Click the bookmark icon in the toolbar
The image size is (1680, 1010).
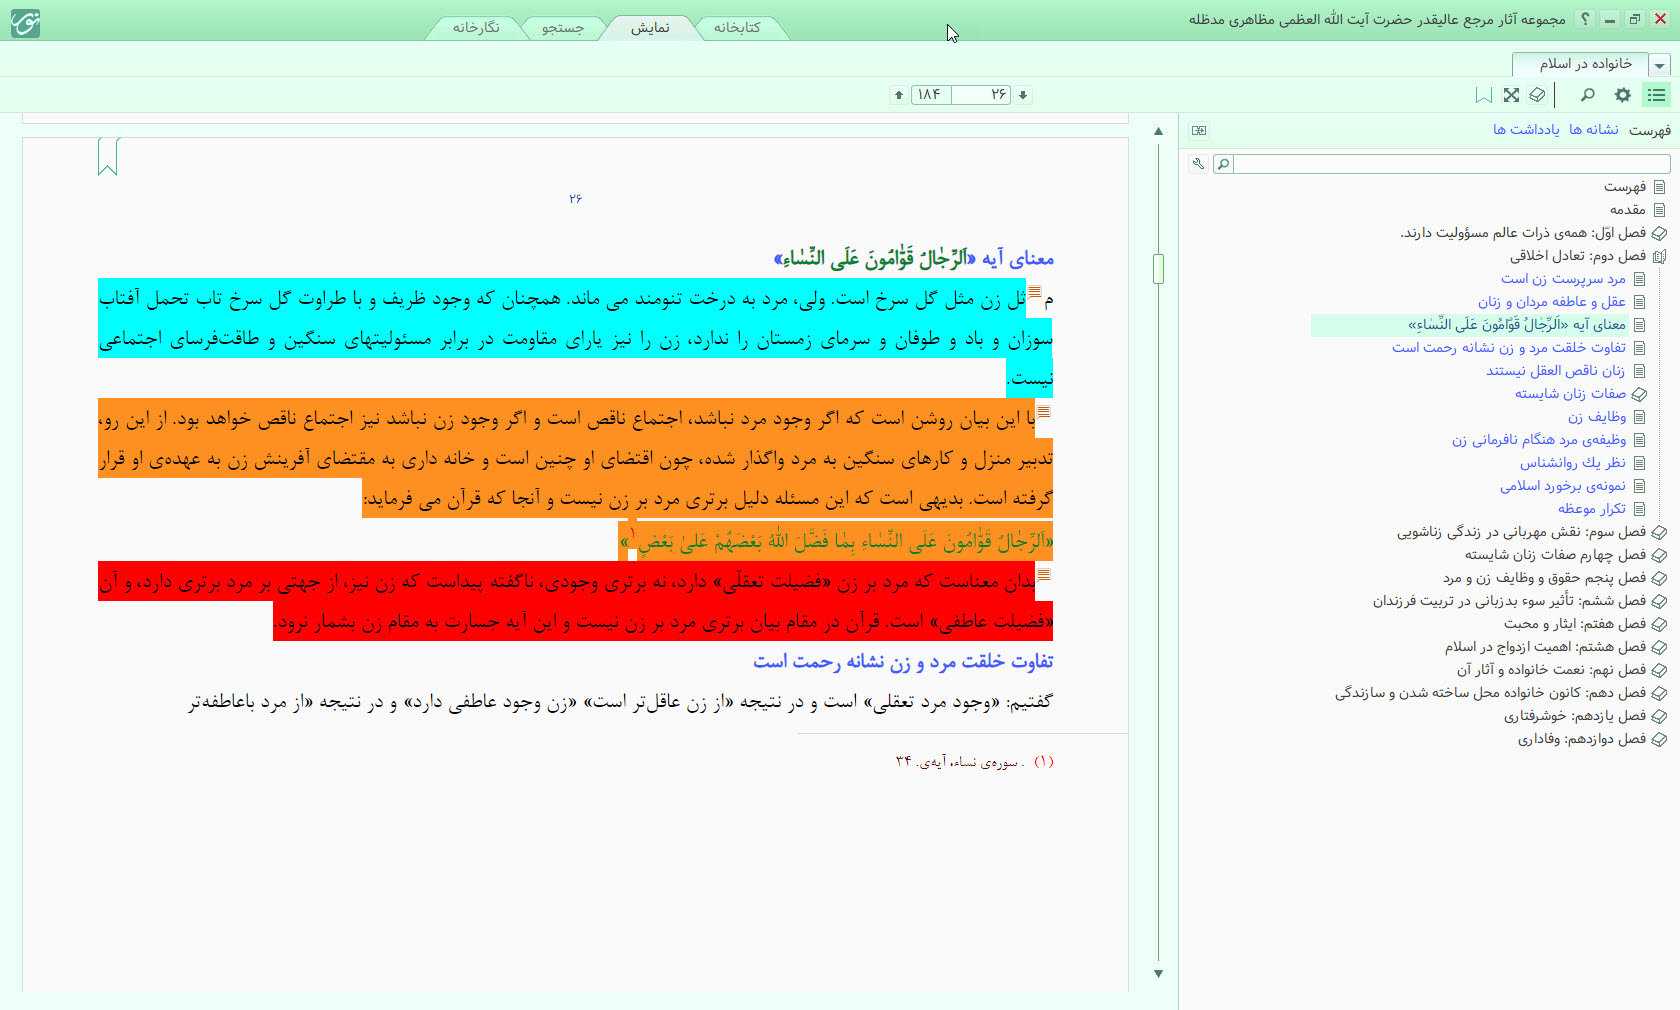[1484, 95]
